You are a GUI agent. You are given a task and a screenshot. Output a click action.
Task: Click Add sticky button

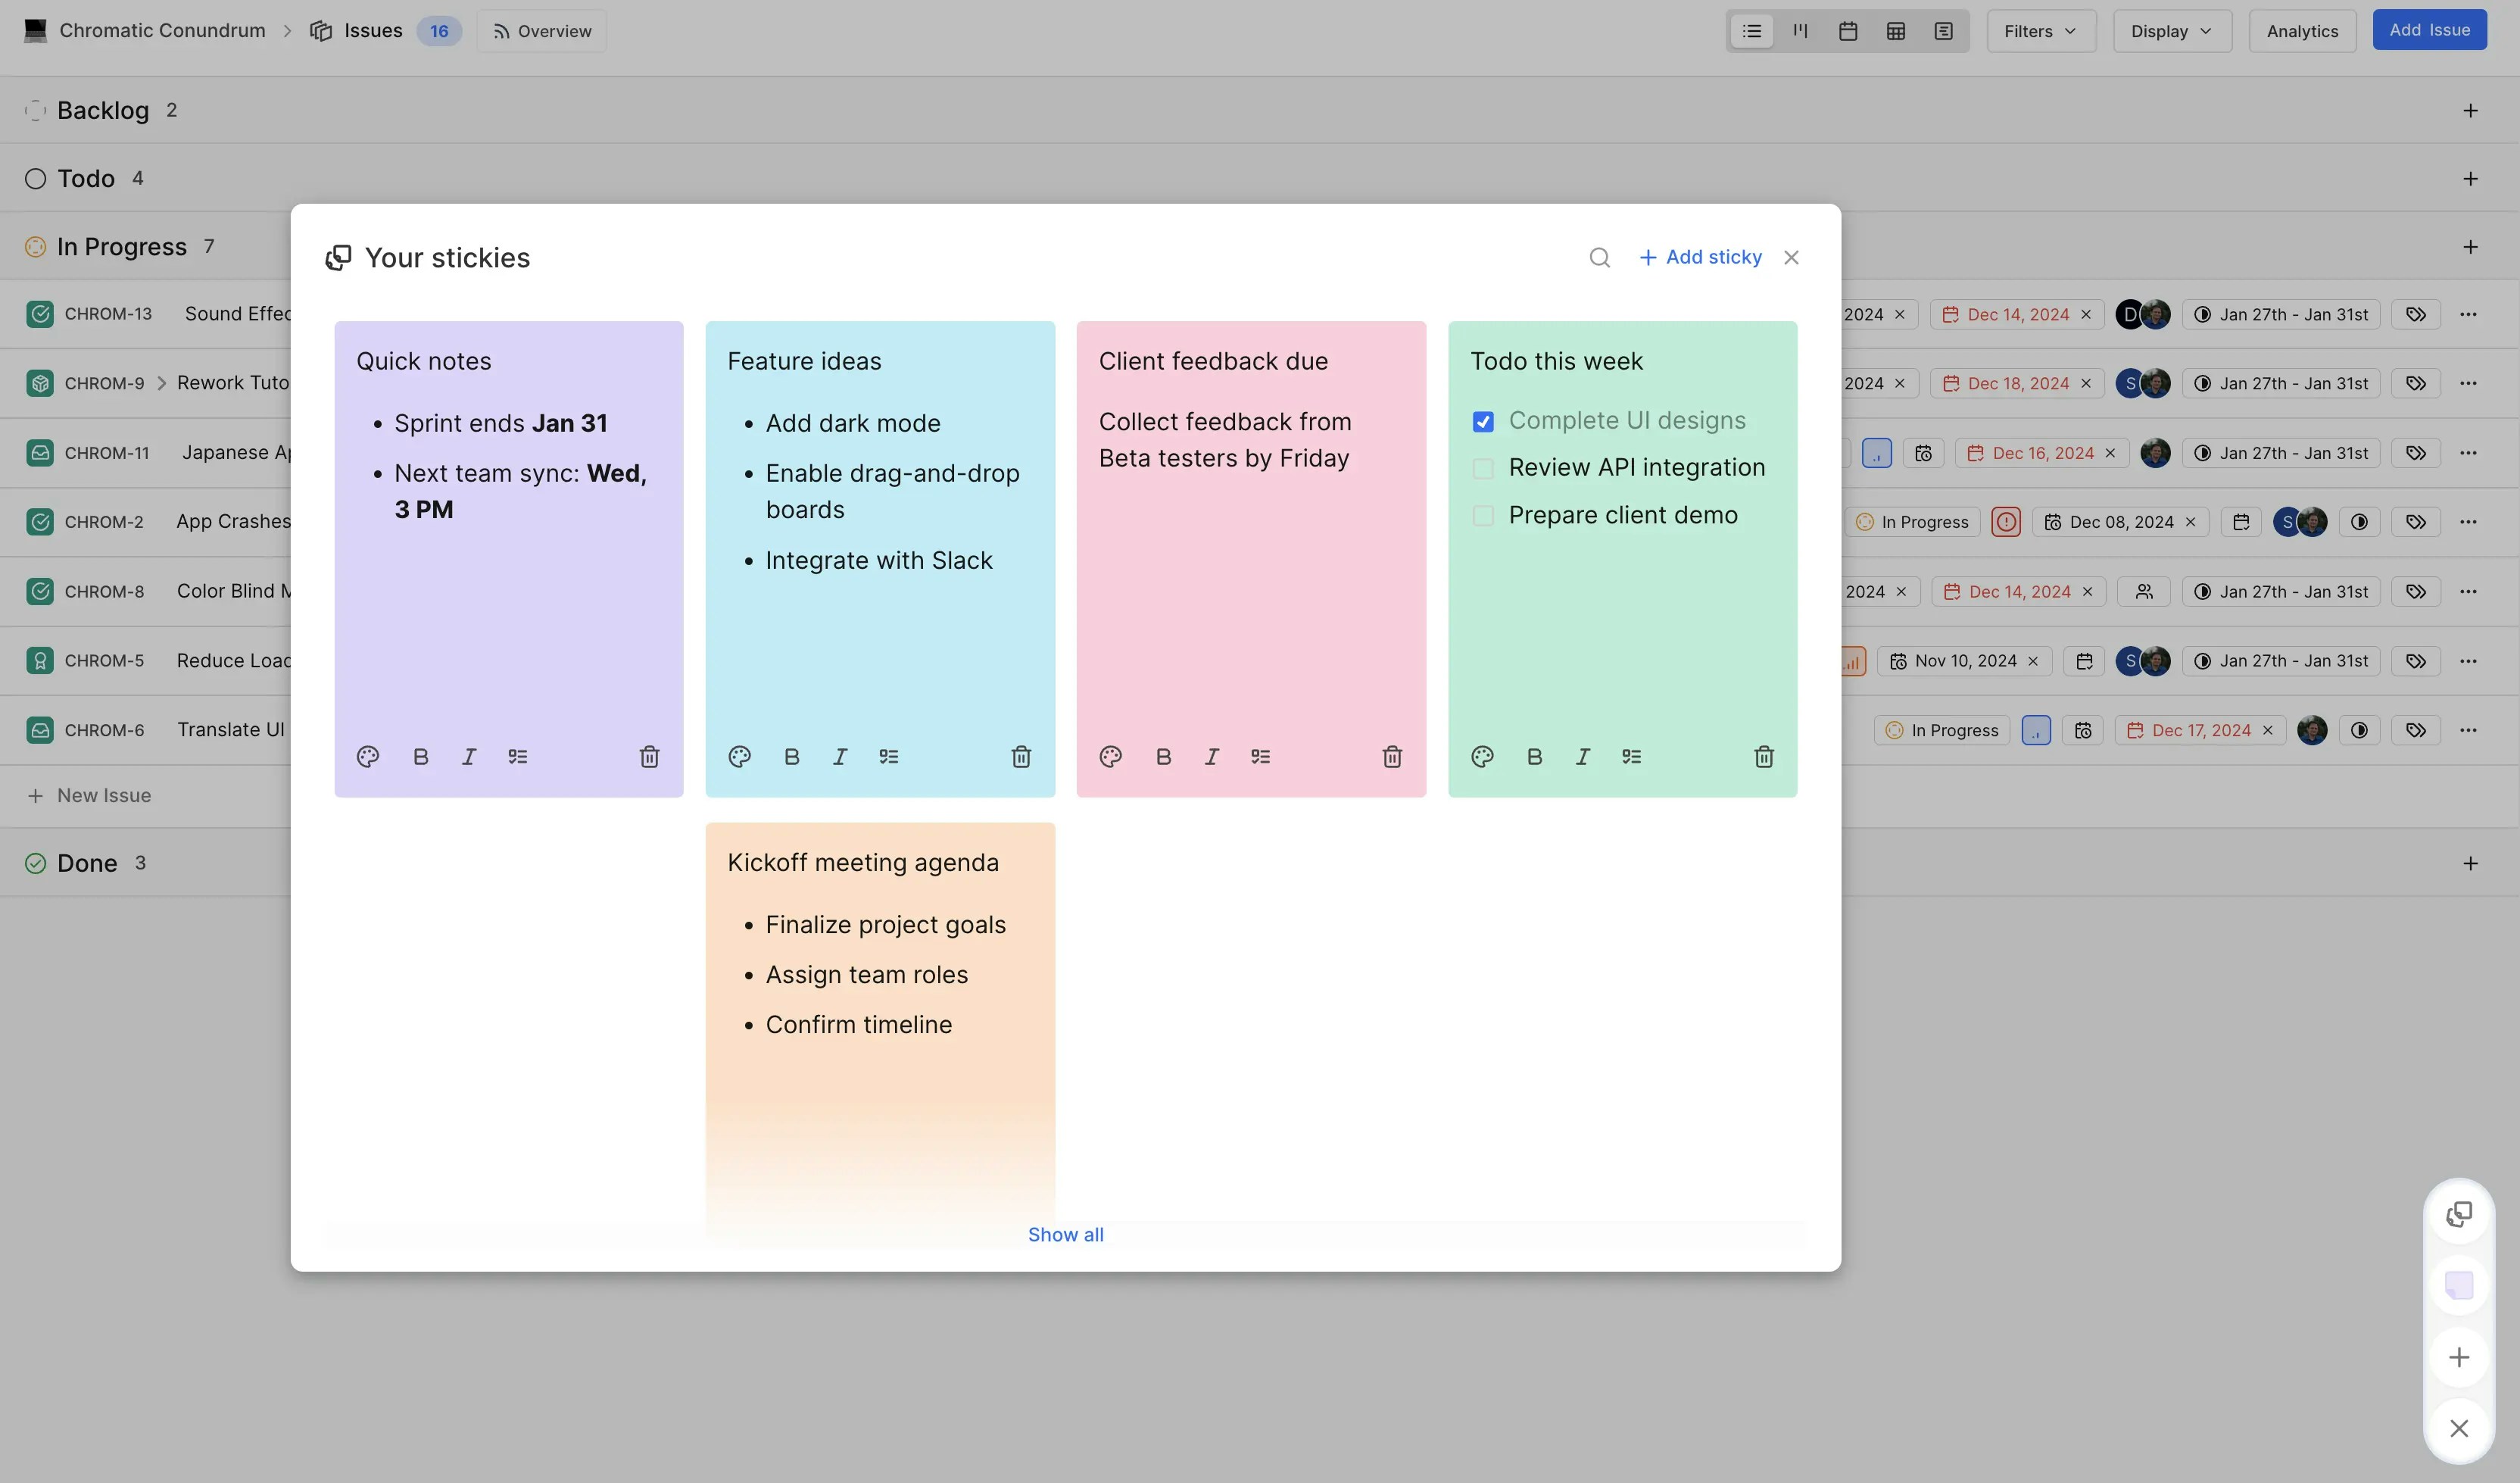(1700, 258)
